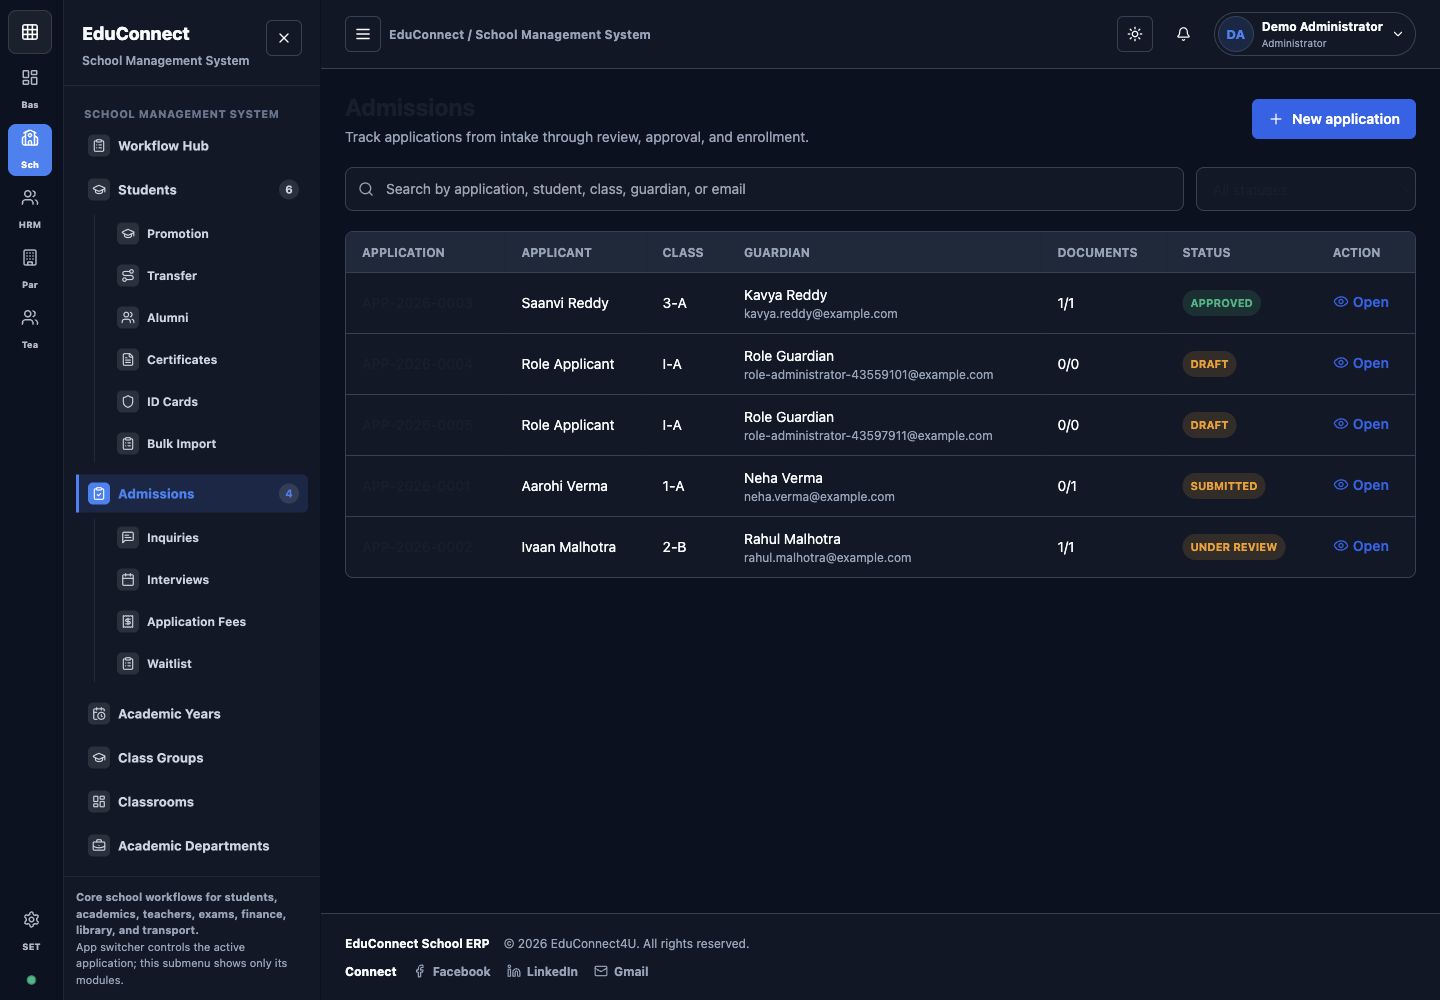Select guardian email kavya.reddy@example.com

821,314
